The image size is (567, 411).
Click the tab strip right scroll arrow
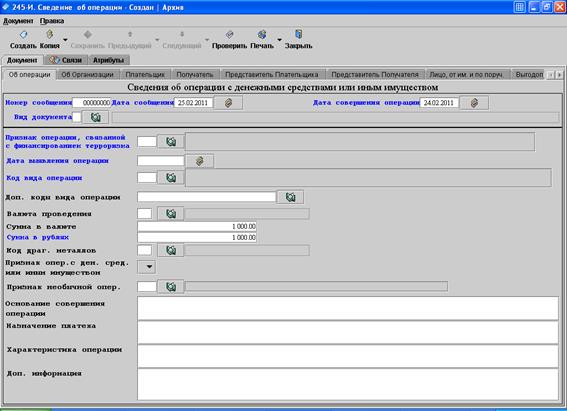coord(559,74)
